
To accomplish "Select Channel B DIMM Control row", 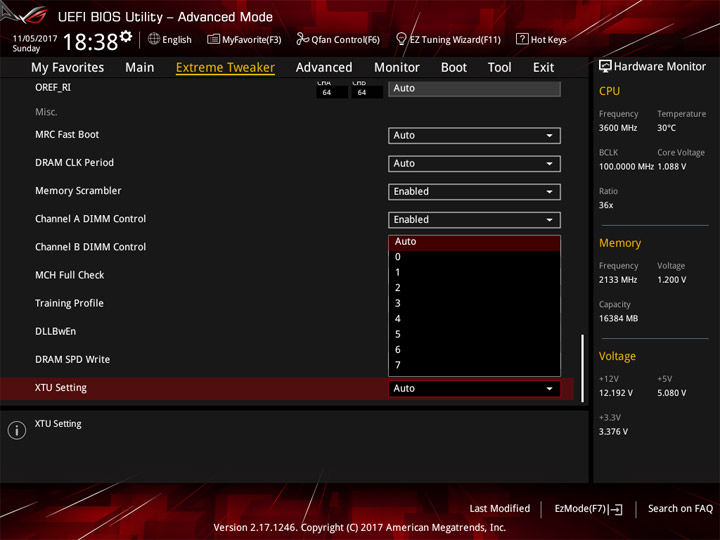I will pos(90,247).
